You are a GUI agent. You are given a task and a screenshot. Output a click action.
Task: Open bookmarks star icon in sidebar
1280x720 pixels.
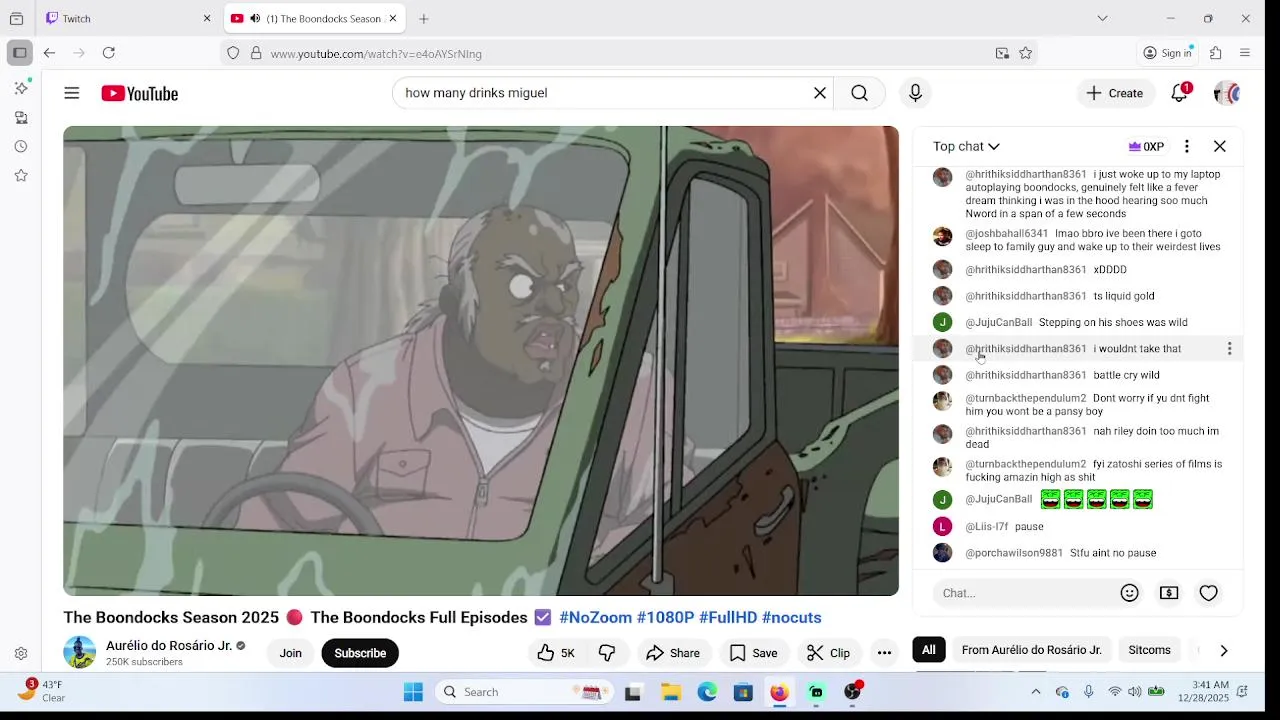(x=21, y=175)
